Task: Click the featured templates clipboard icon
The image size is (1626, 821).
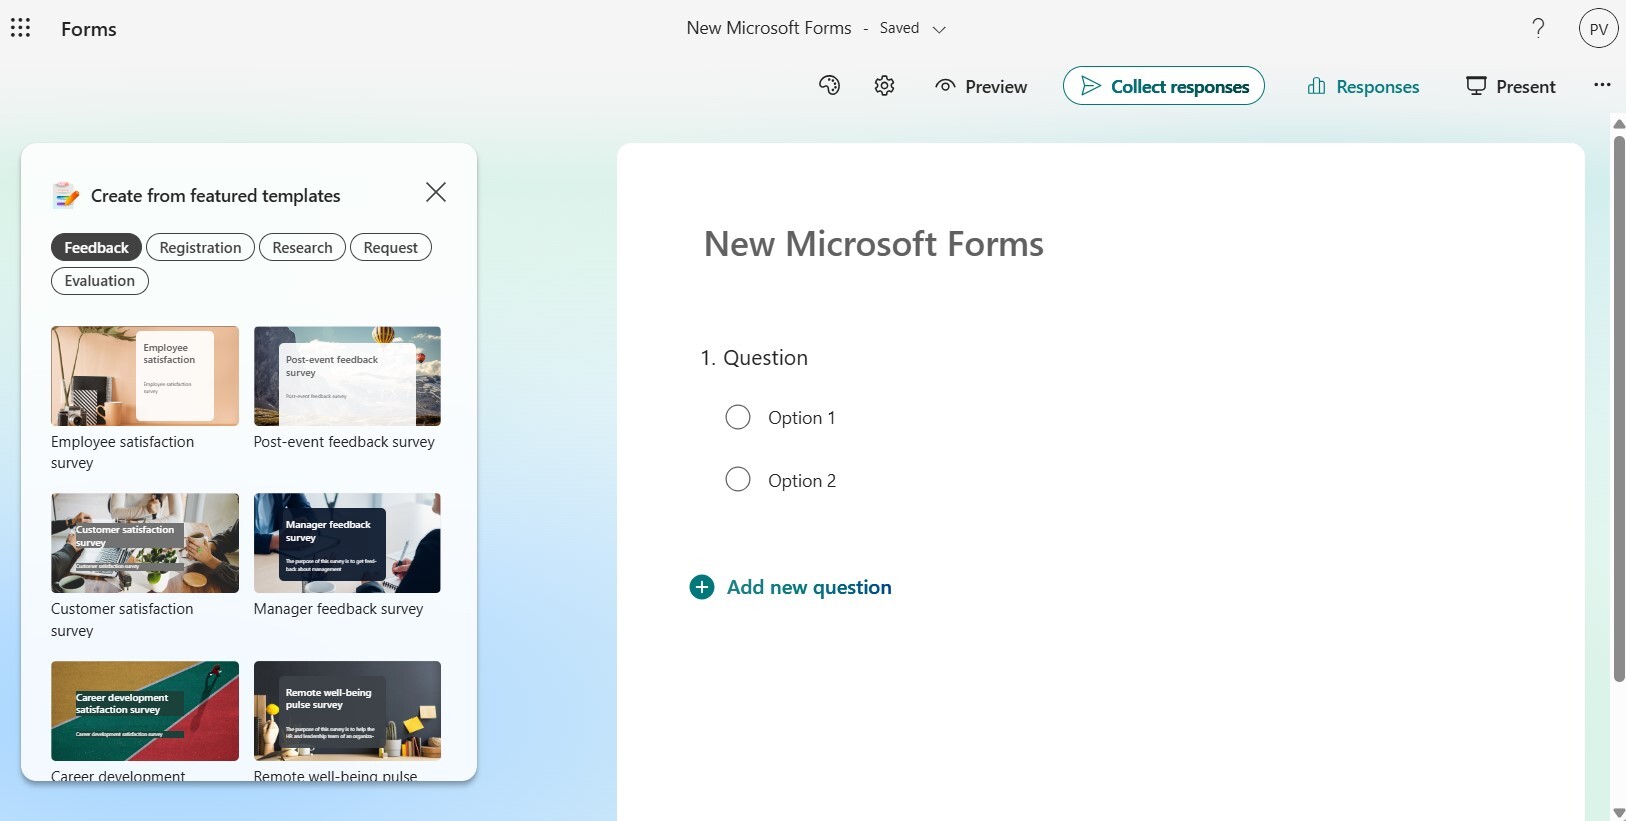Action: [66, 195]
